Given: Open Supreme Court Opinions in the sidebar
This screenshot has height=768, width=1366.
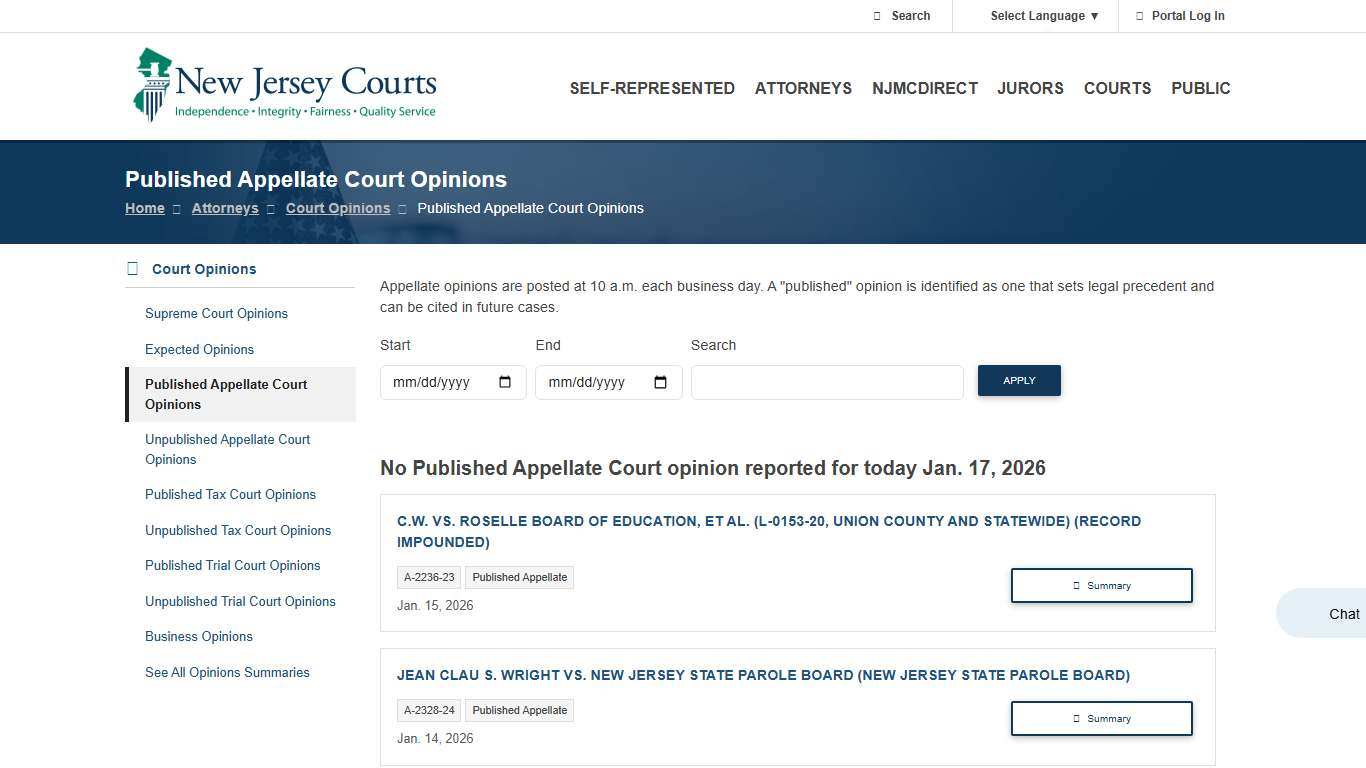Looking at the screenshot, I should tap(216, 313).
